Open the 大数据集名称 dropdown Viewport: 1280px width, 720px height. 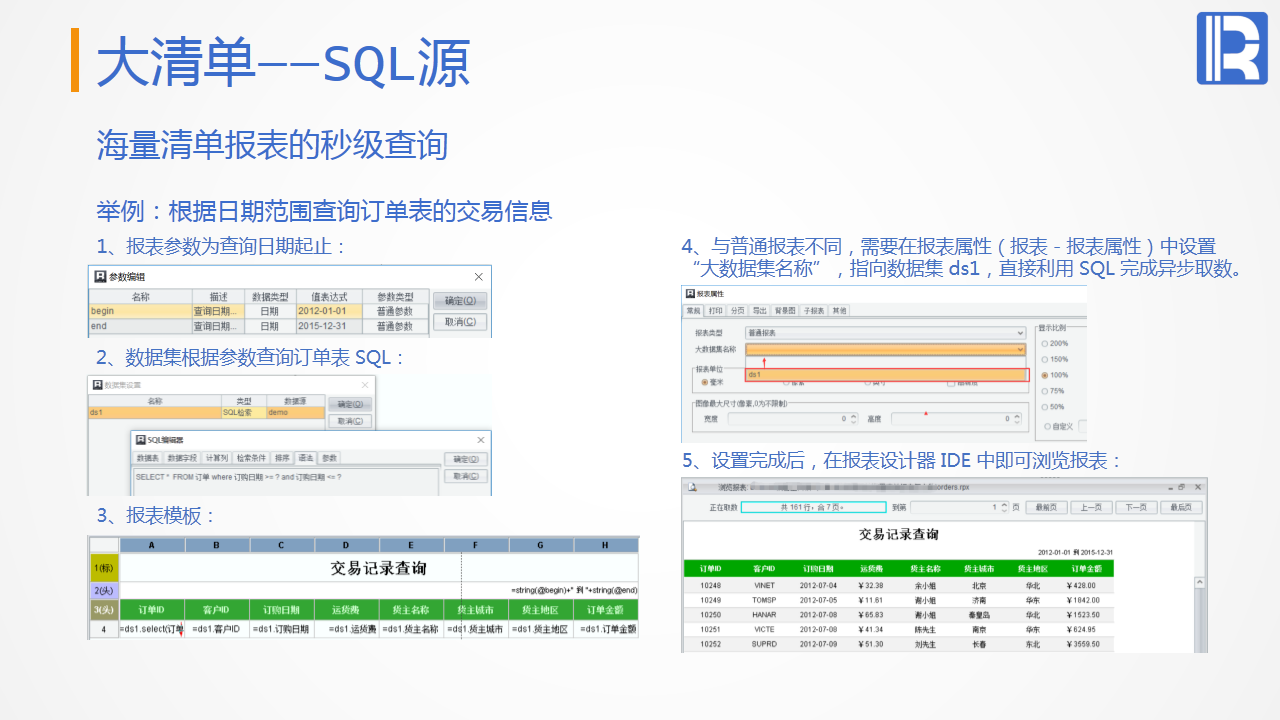886,349
